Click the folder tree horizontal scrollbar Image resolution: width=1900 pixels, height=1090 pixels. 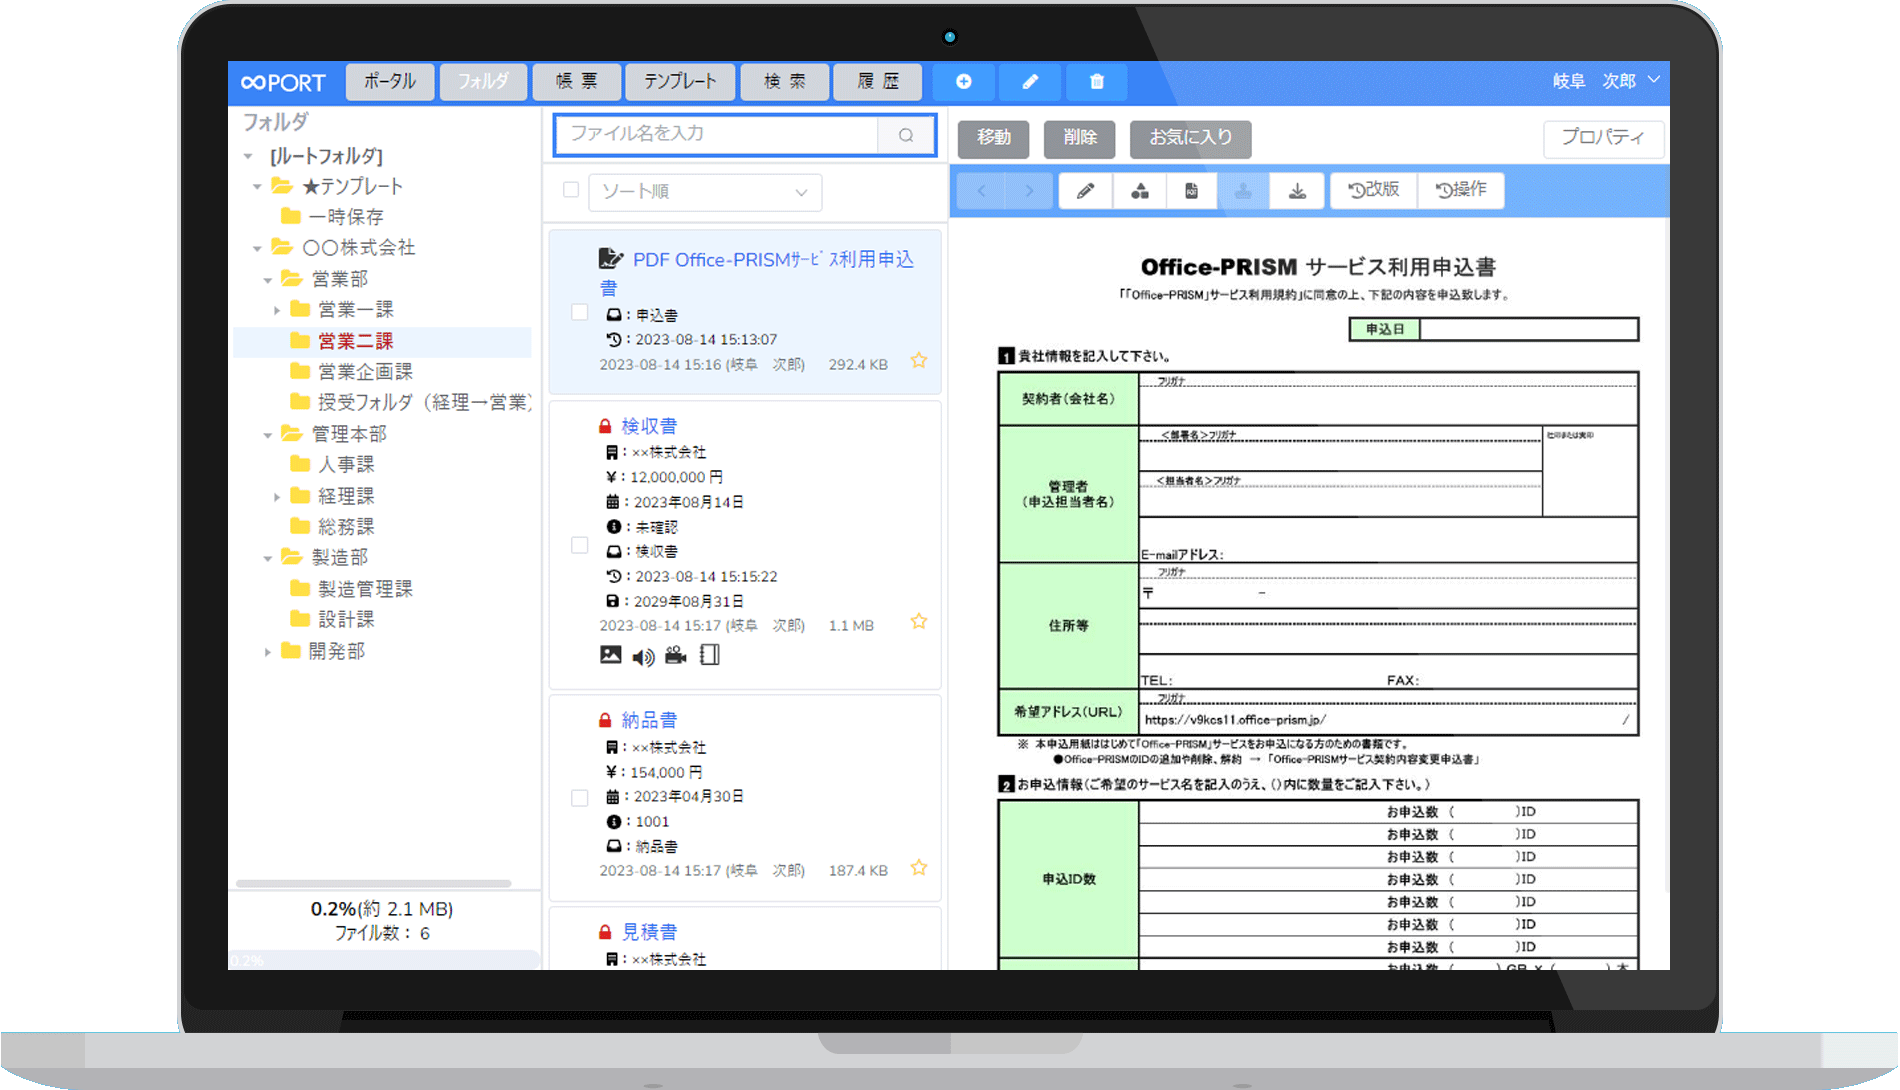373,884
